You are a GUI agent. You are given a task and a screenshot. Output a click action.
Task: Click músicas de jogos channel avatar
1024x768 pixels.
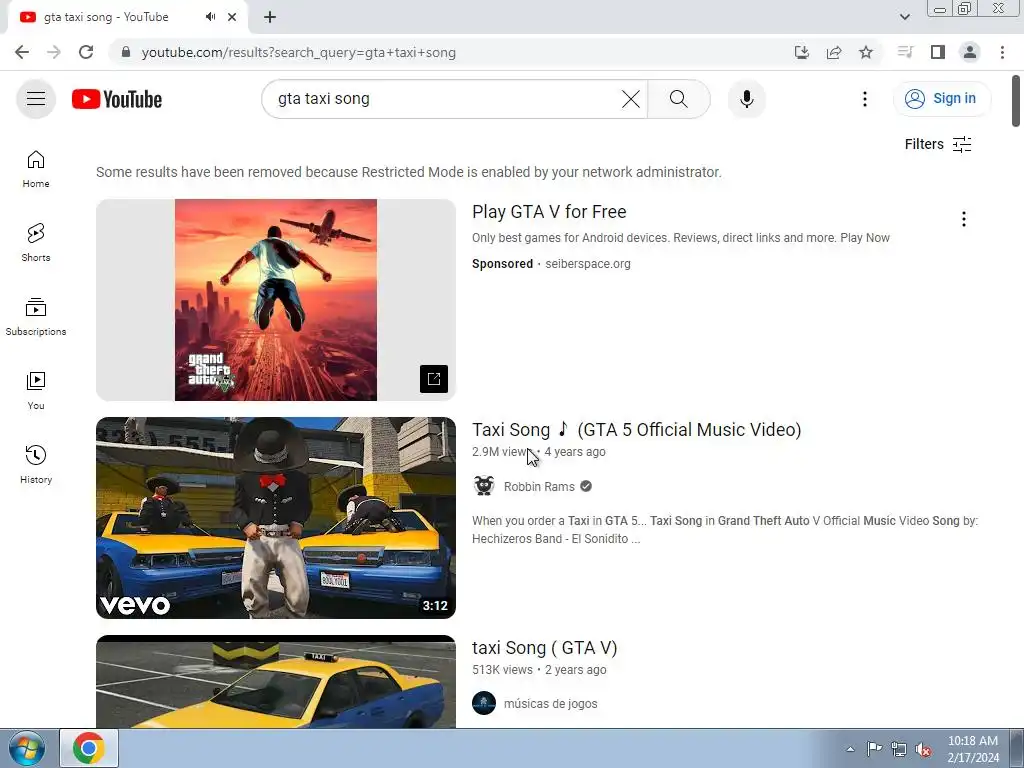click(484, 703)
